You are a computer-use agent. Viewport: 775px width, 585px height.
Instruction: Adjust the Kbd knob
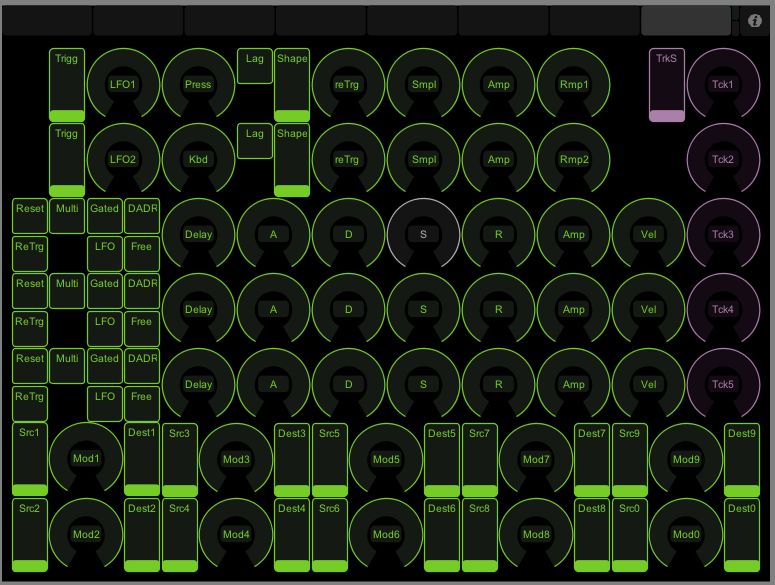(x=198, y=160)
